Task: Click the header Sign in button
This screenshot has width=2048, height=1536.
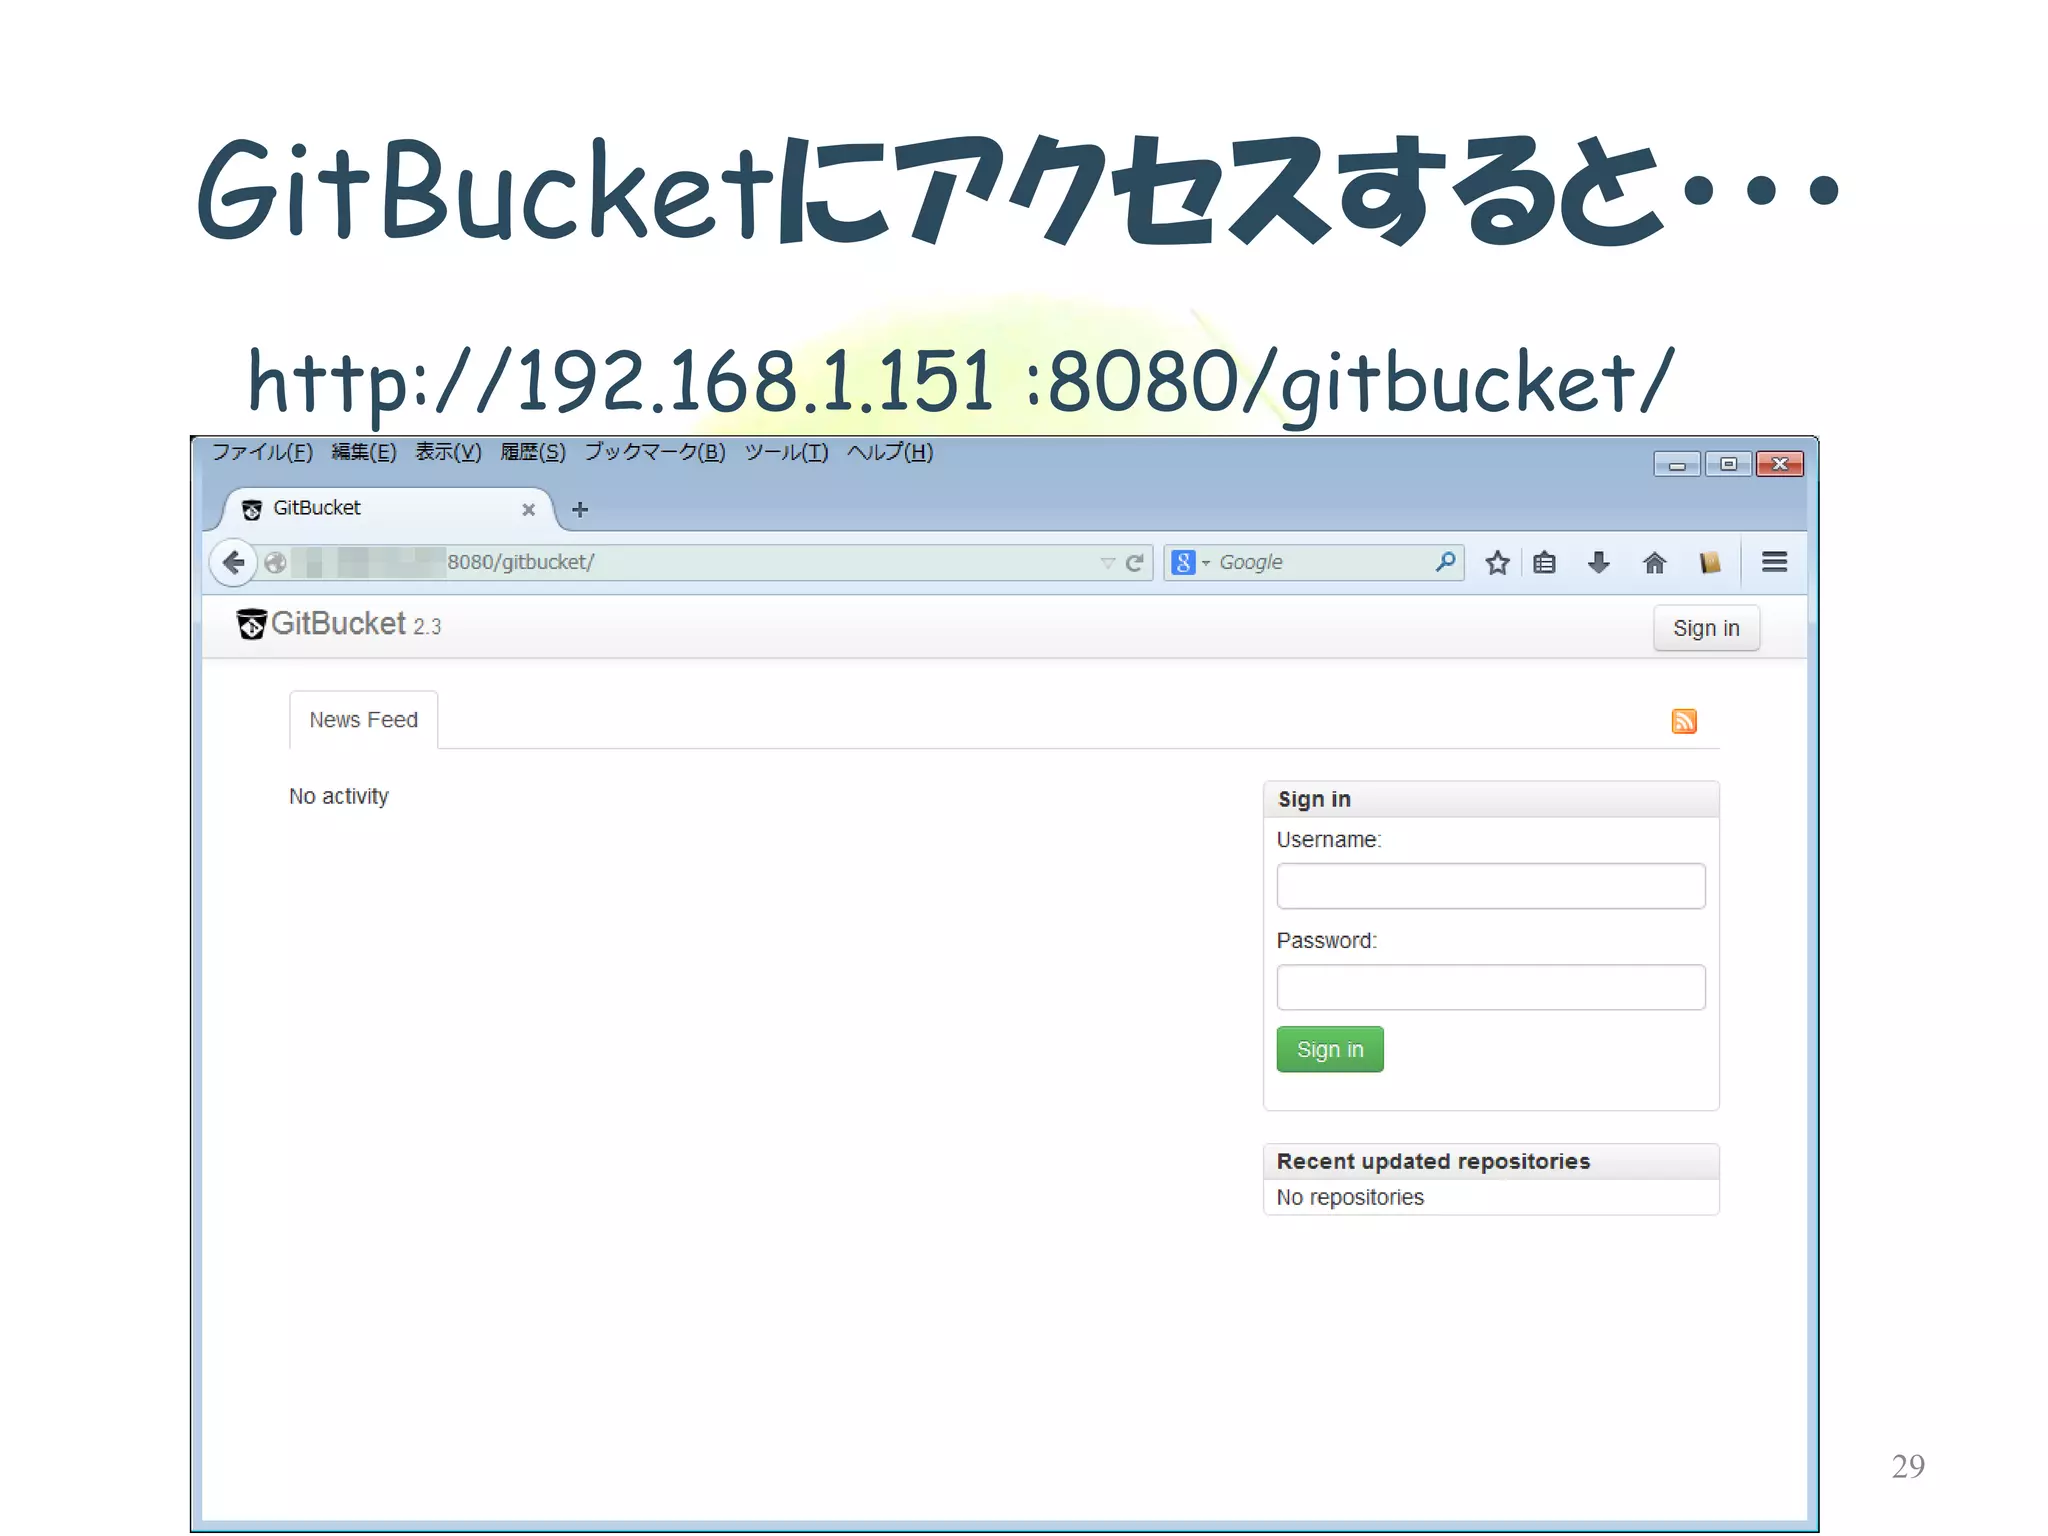Action: pyautogui.click(x=1706, y=628)
